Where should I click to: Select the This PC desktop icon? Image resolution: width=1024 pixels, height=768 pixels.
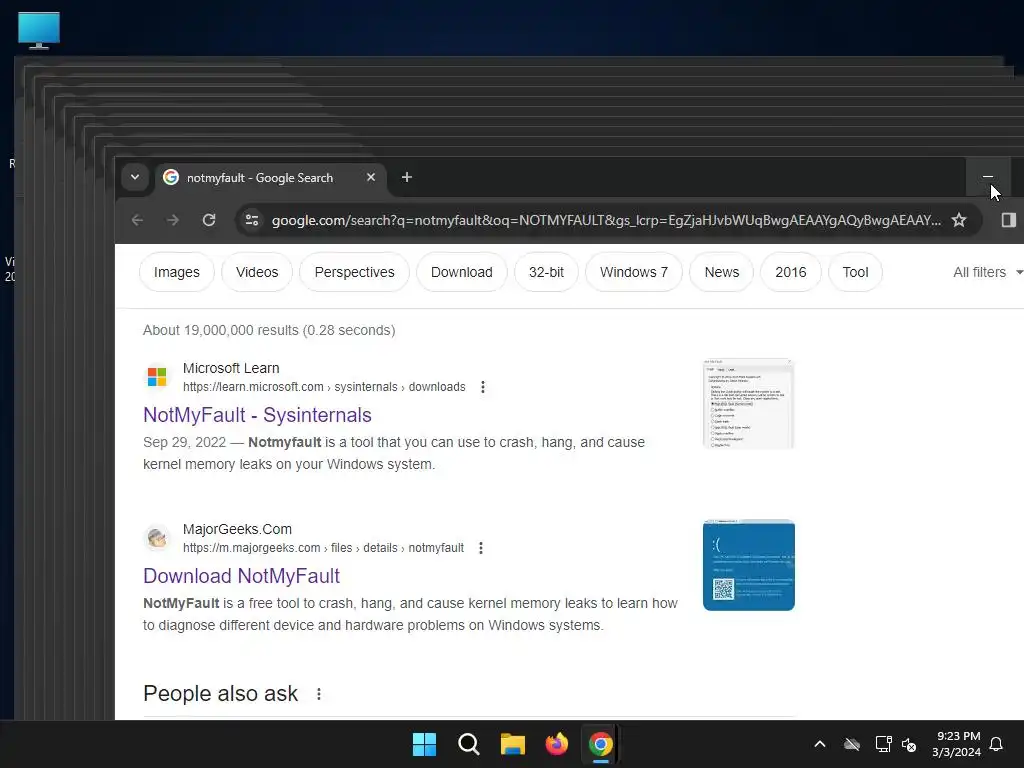point(39,31)
